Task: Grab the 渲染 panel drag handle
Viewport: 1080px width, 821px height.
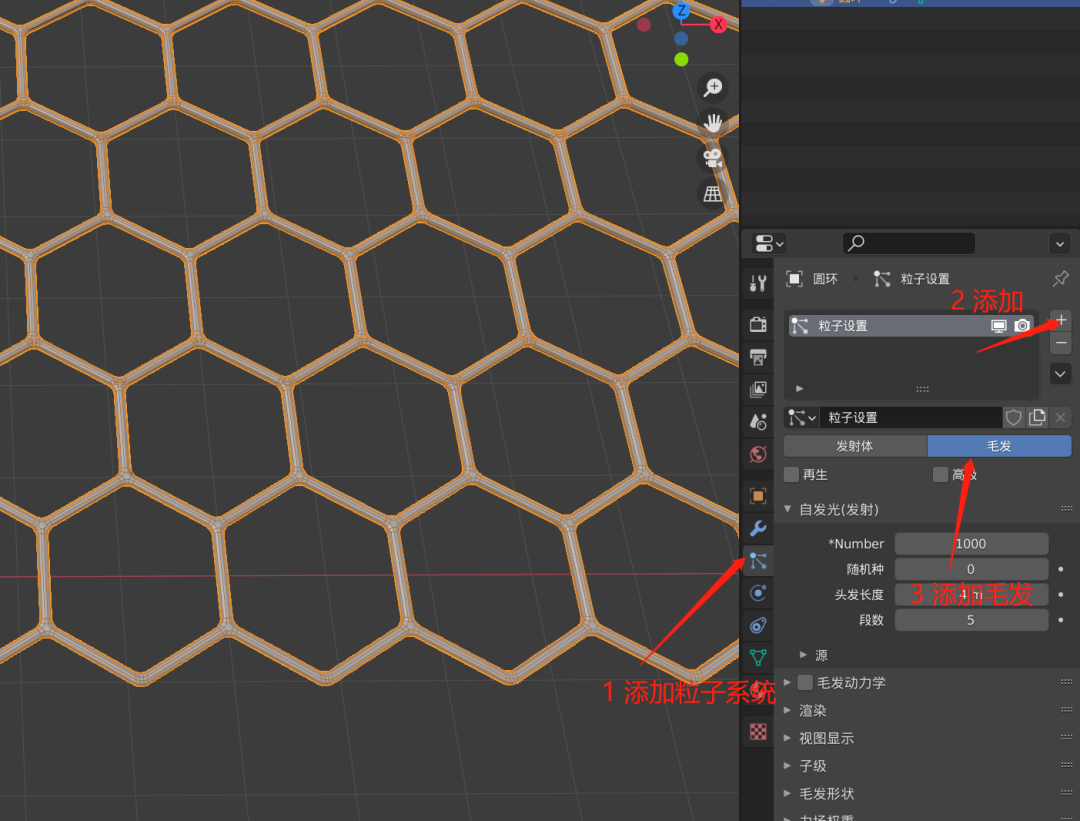Action: coord(1066,709)
